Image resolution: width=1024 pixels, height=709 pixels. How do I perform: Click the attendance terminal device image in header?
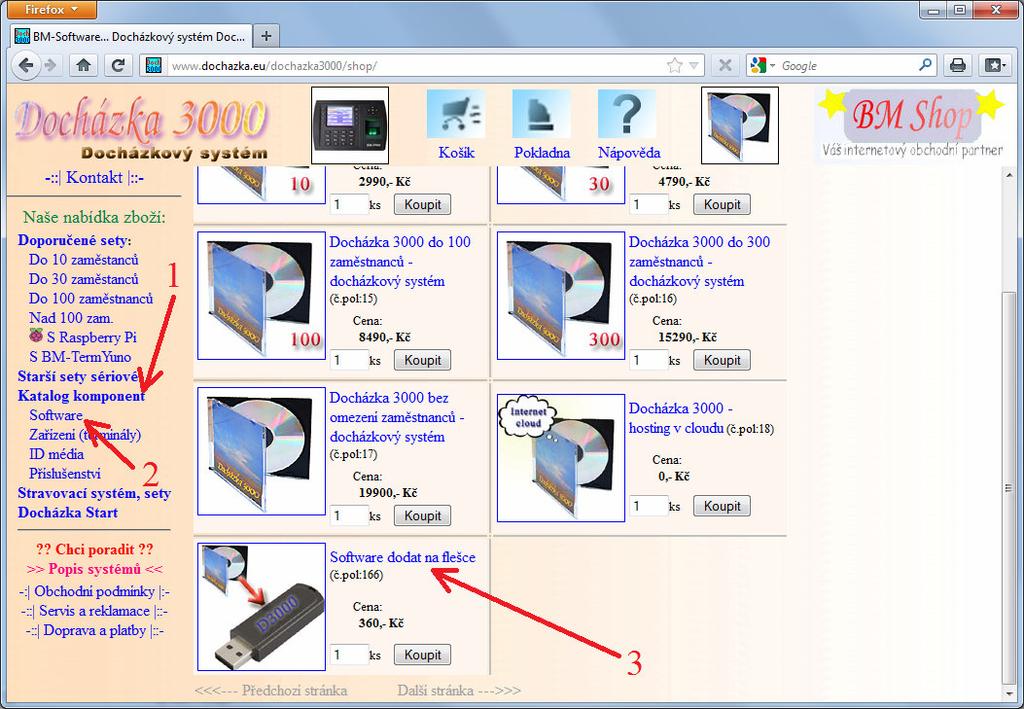[350, 125]
